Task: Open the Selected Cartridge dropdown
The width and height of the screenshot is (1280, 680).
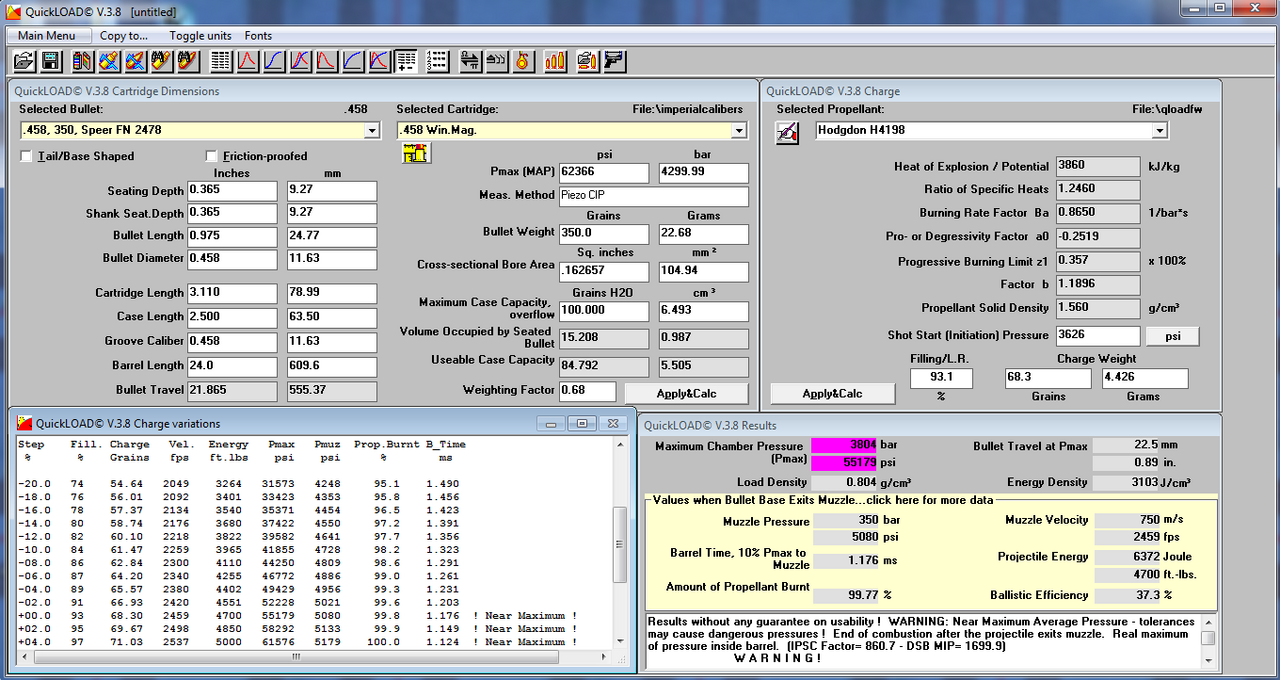Action: click(739, 130)
